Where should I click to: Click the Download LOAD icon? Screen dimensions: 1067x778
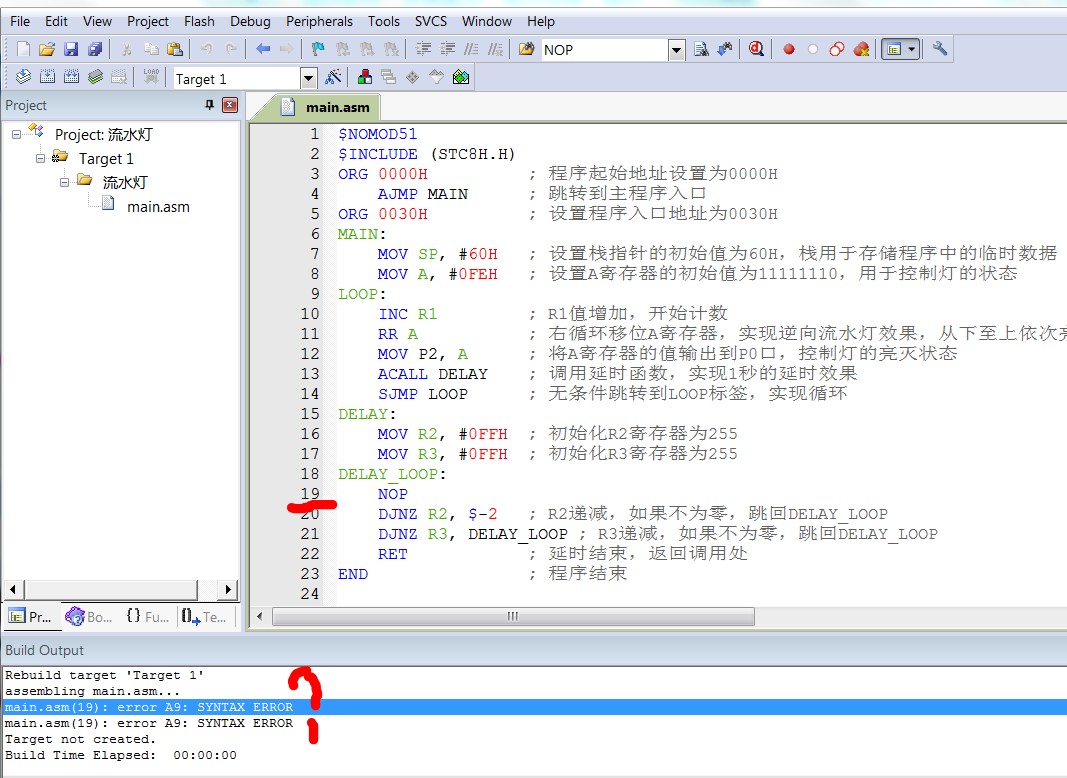pos(151,77)
